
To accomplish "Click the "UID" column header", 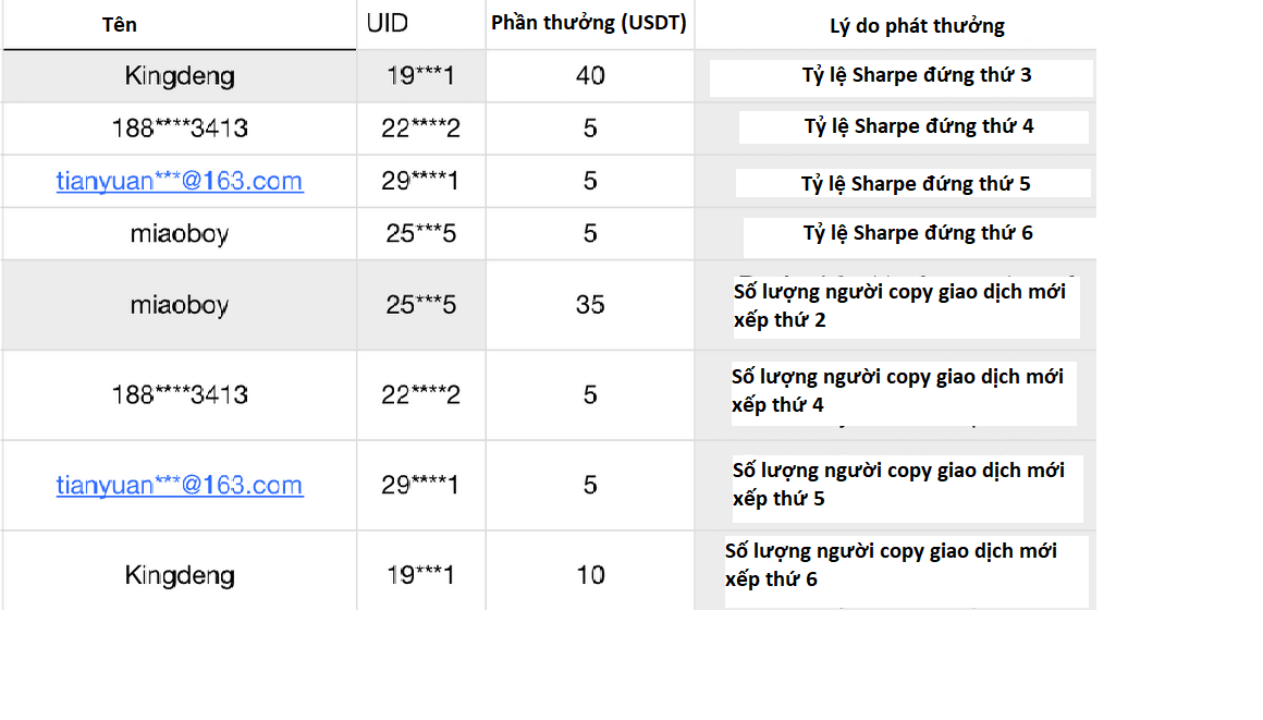I will pos(387,24).
